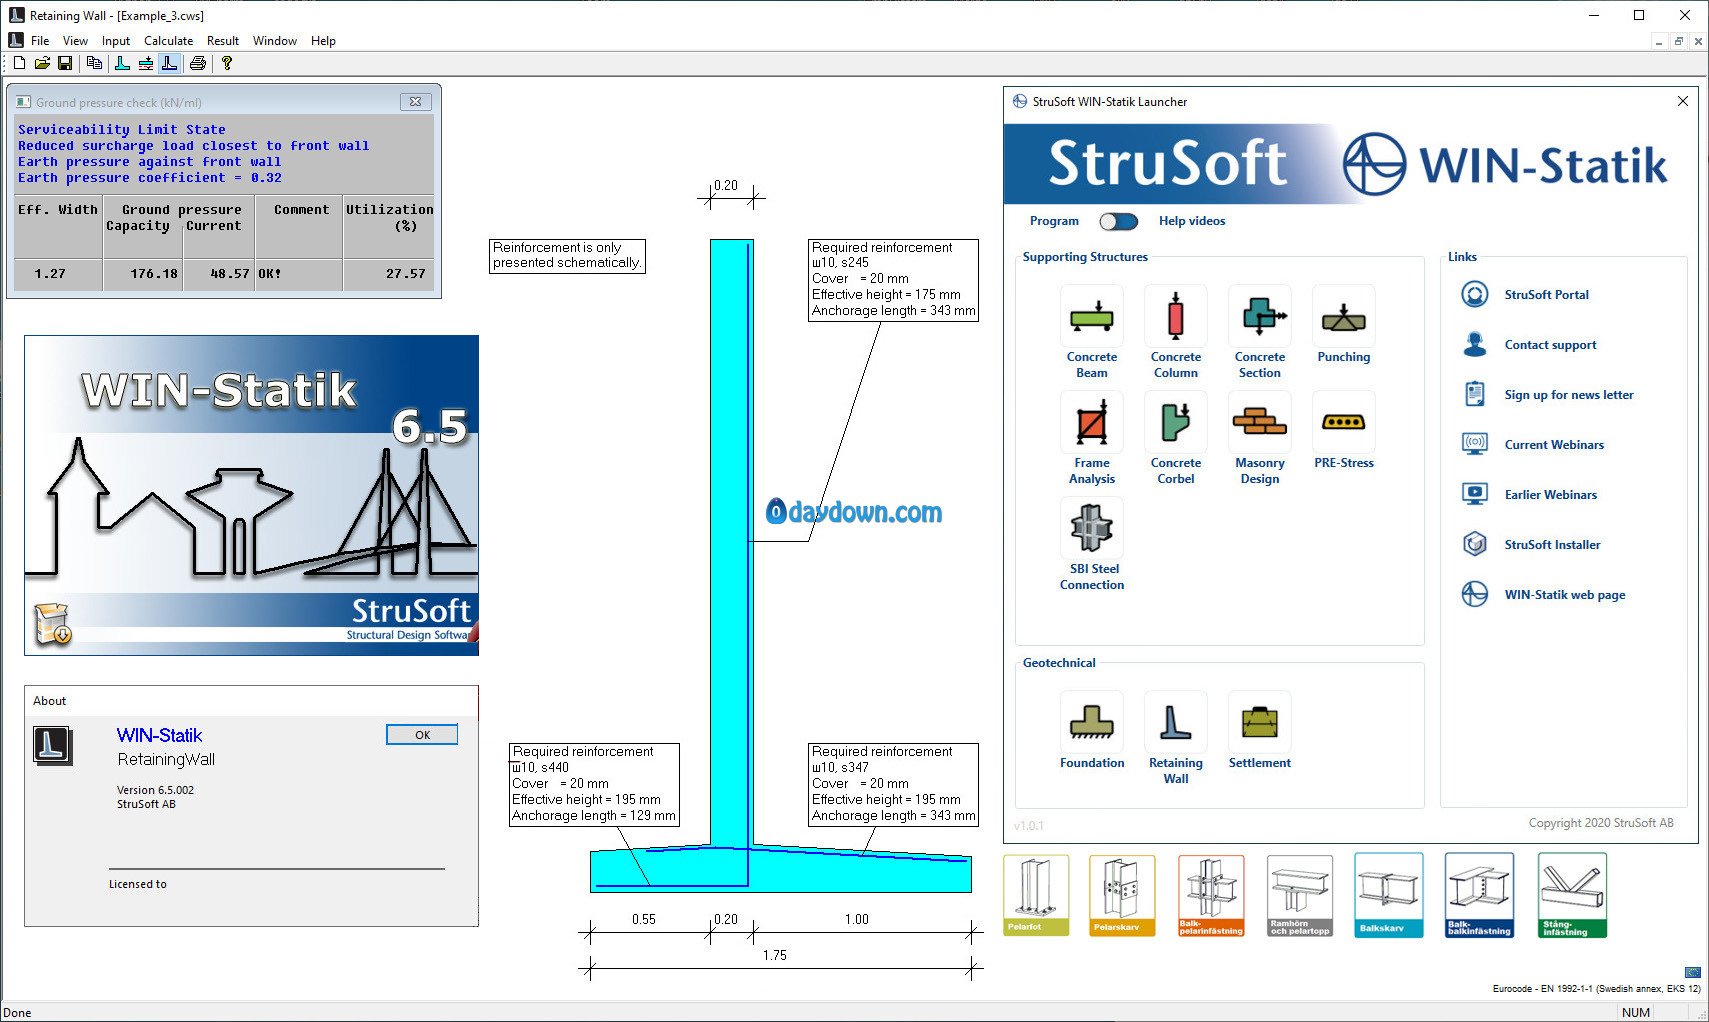Screen dimensions: 1709x1022
Task: Launch the Settlement program
Action: click(1260, 731)
